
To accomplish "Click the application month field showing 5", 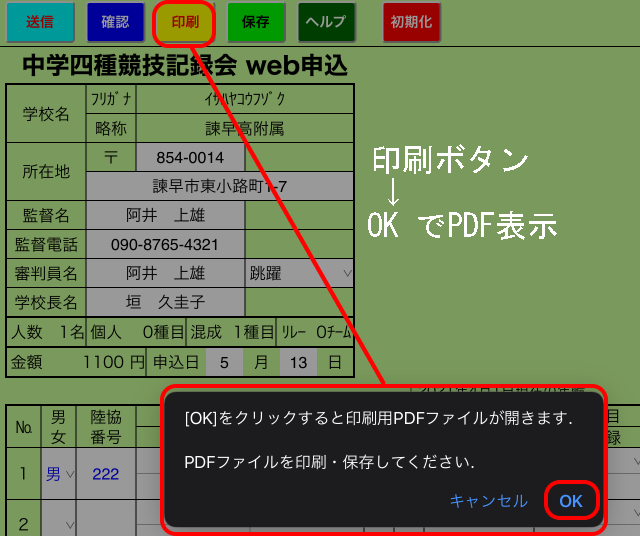I will coord(224,361).
